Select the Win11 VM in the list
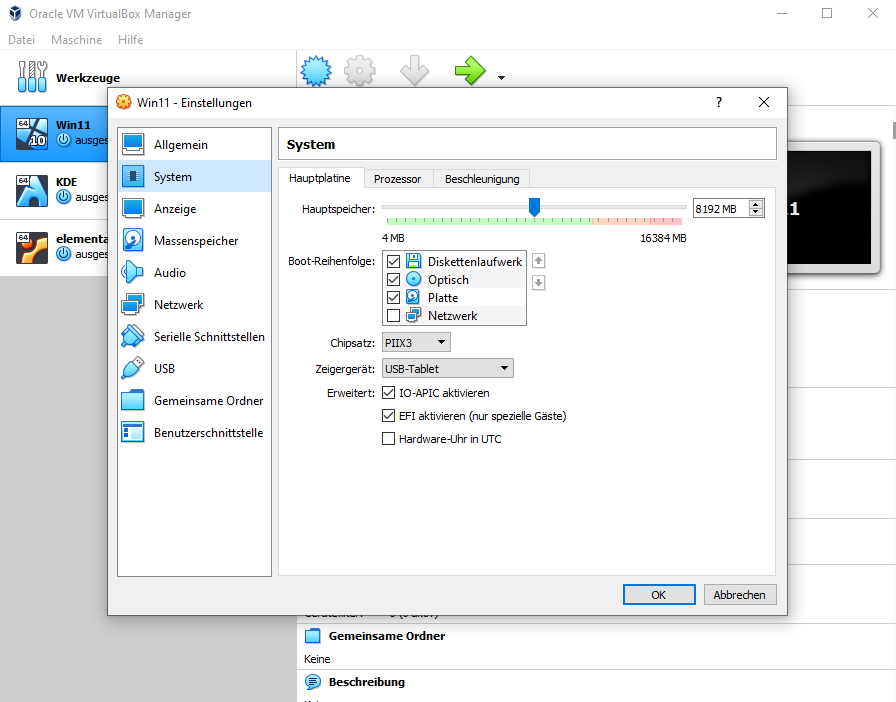 click(x=54, y=133)
